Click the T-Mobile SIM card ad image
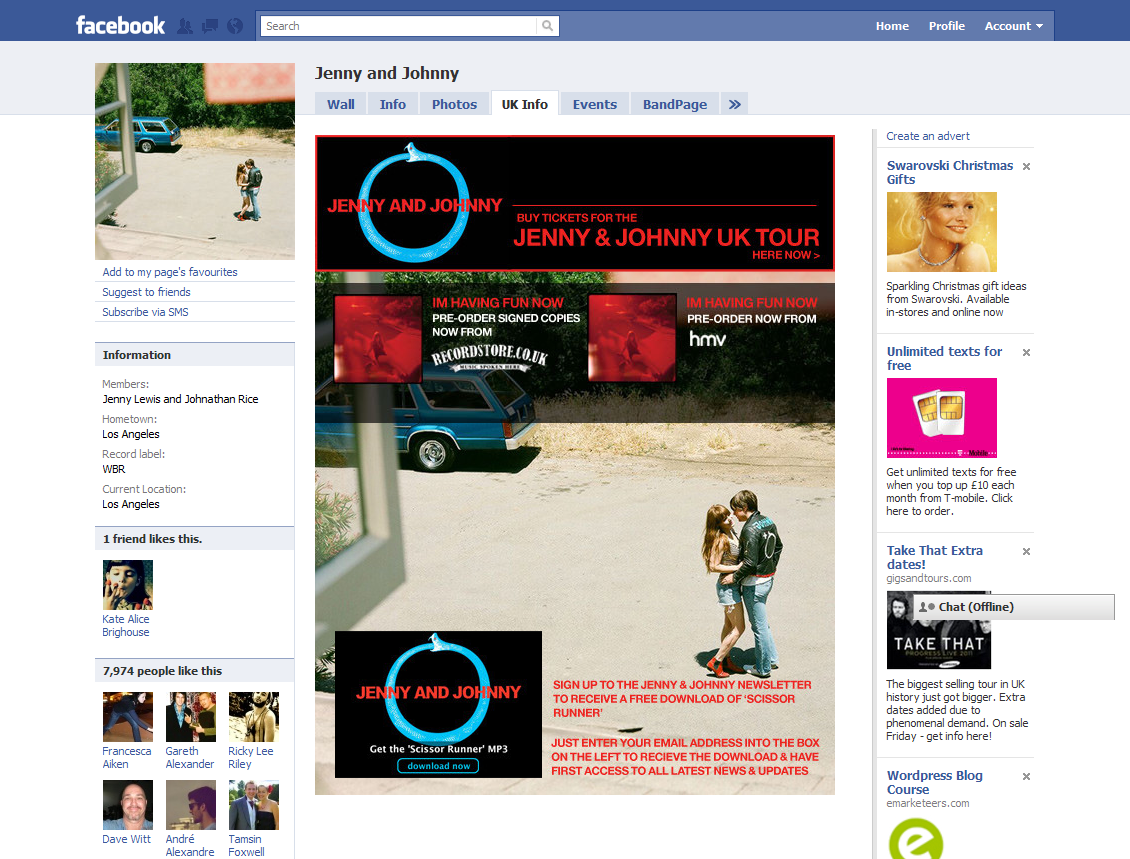 pyautogui.click(x=942, y=418)
